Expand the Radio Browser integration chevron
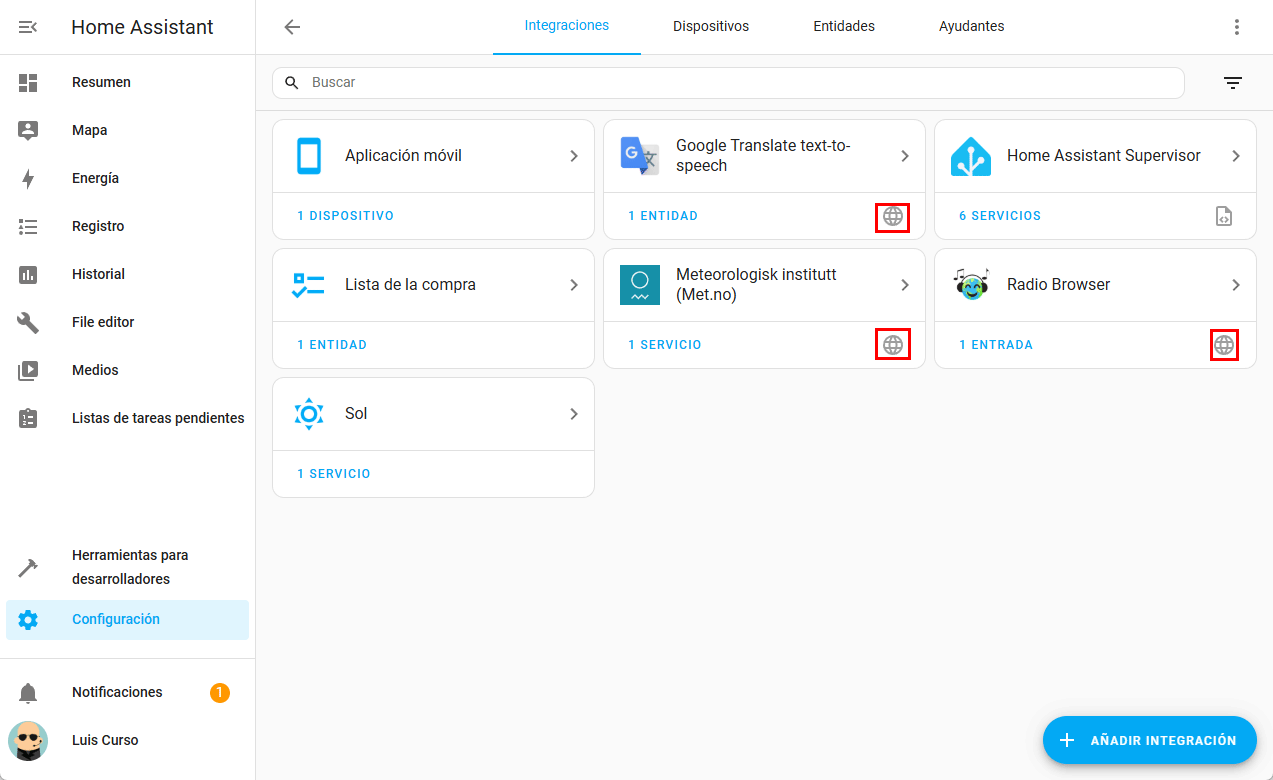 1236,285
